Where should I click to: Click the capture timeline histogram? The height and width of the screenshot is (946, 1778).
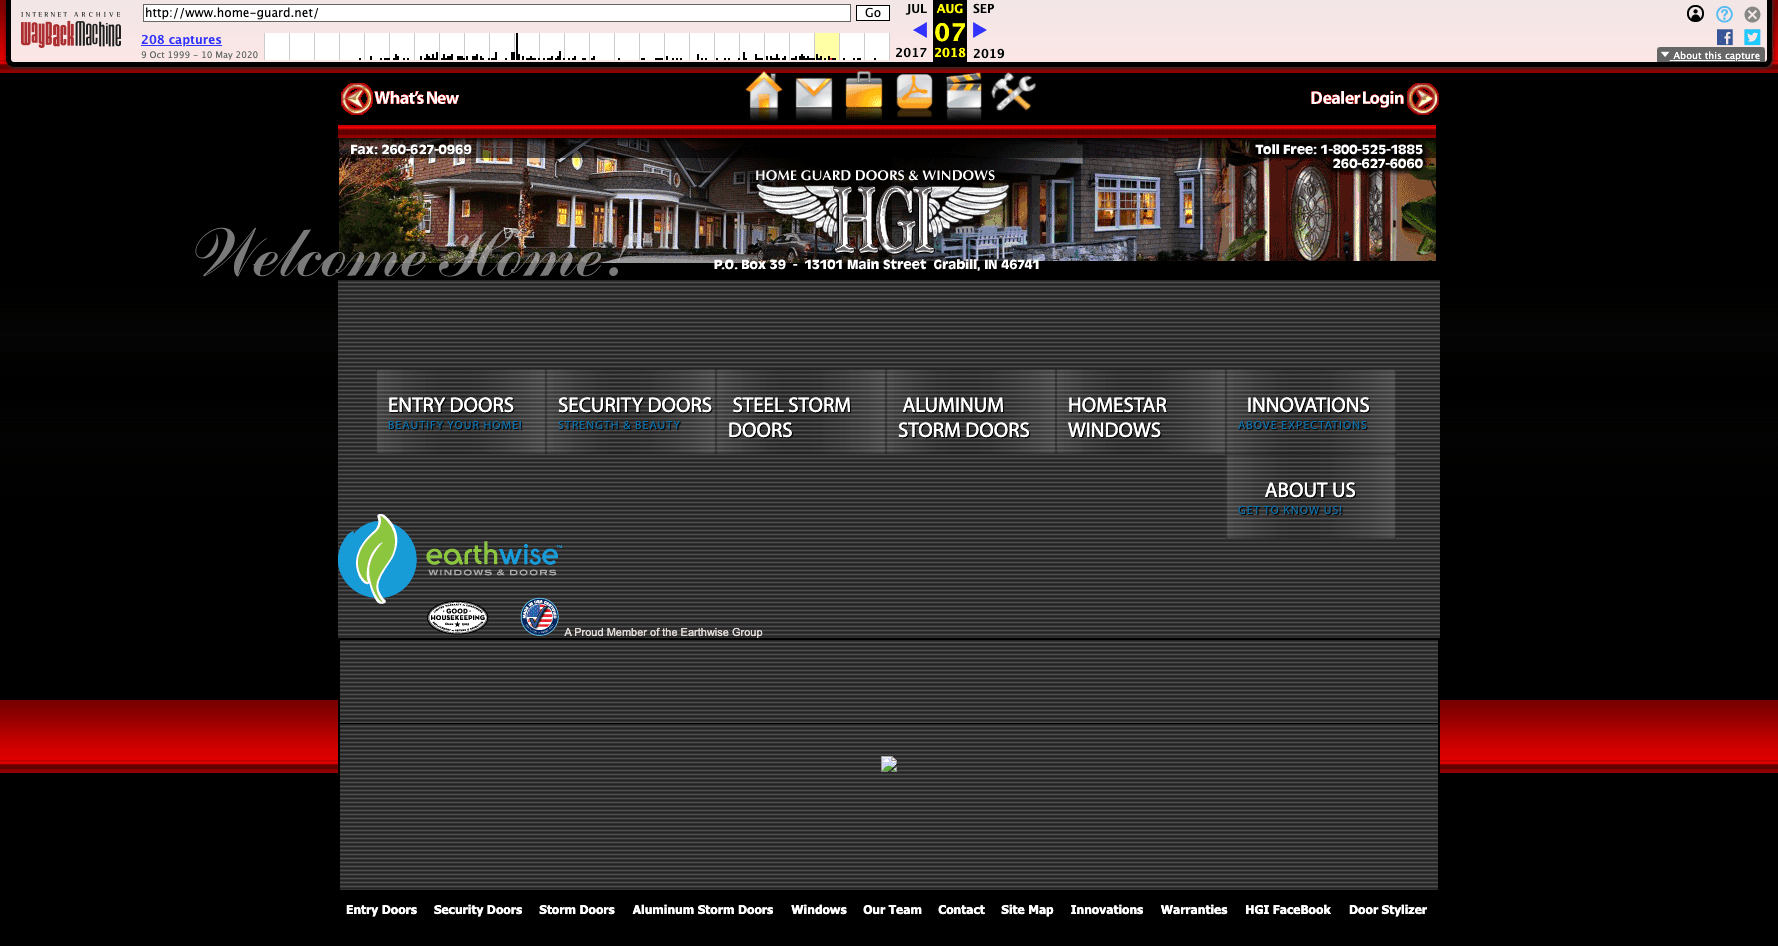577,46
